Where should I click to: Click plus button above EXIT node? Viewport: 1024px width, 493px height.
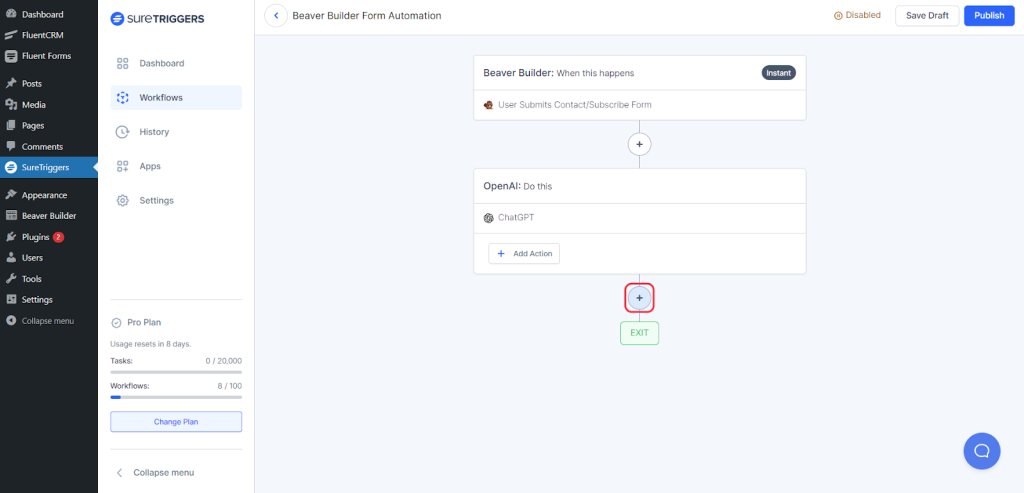639,298
